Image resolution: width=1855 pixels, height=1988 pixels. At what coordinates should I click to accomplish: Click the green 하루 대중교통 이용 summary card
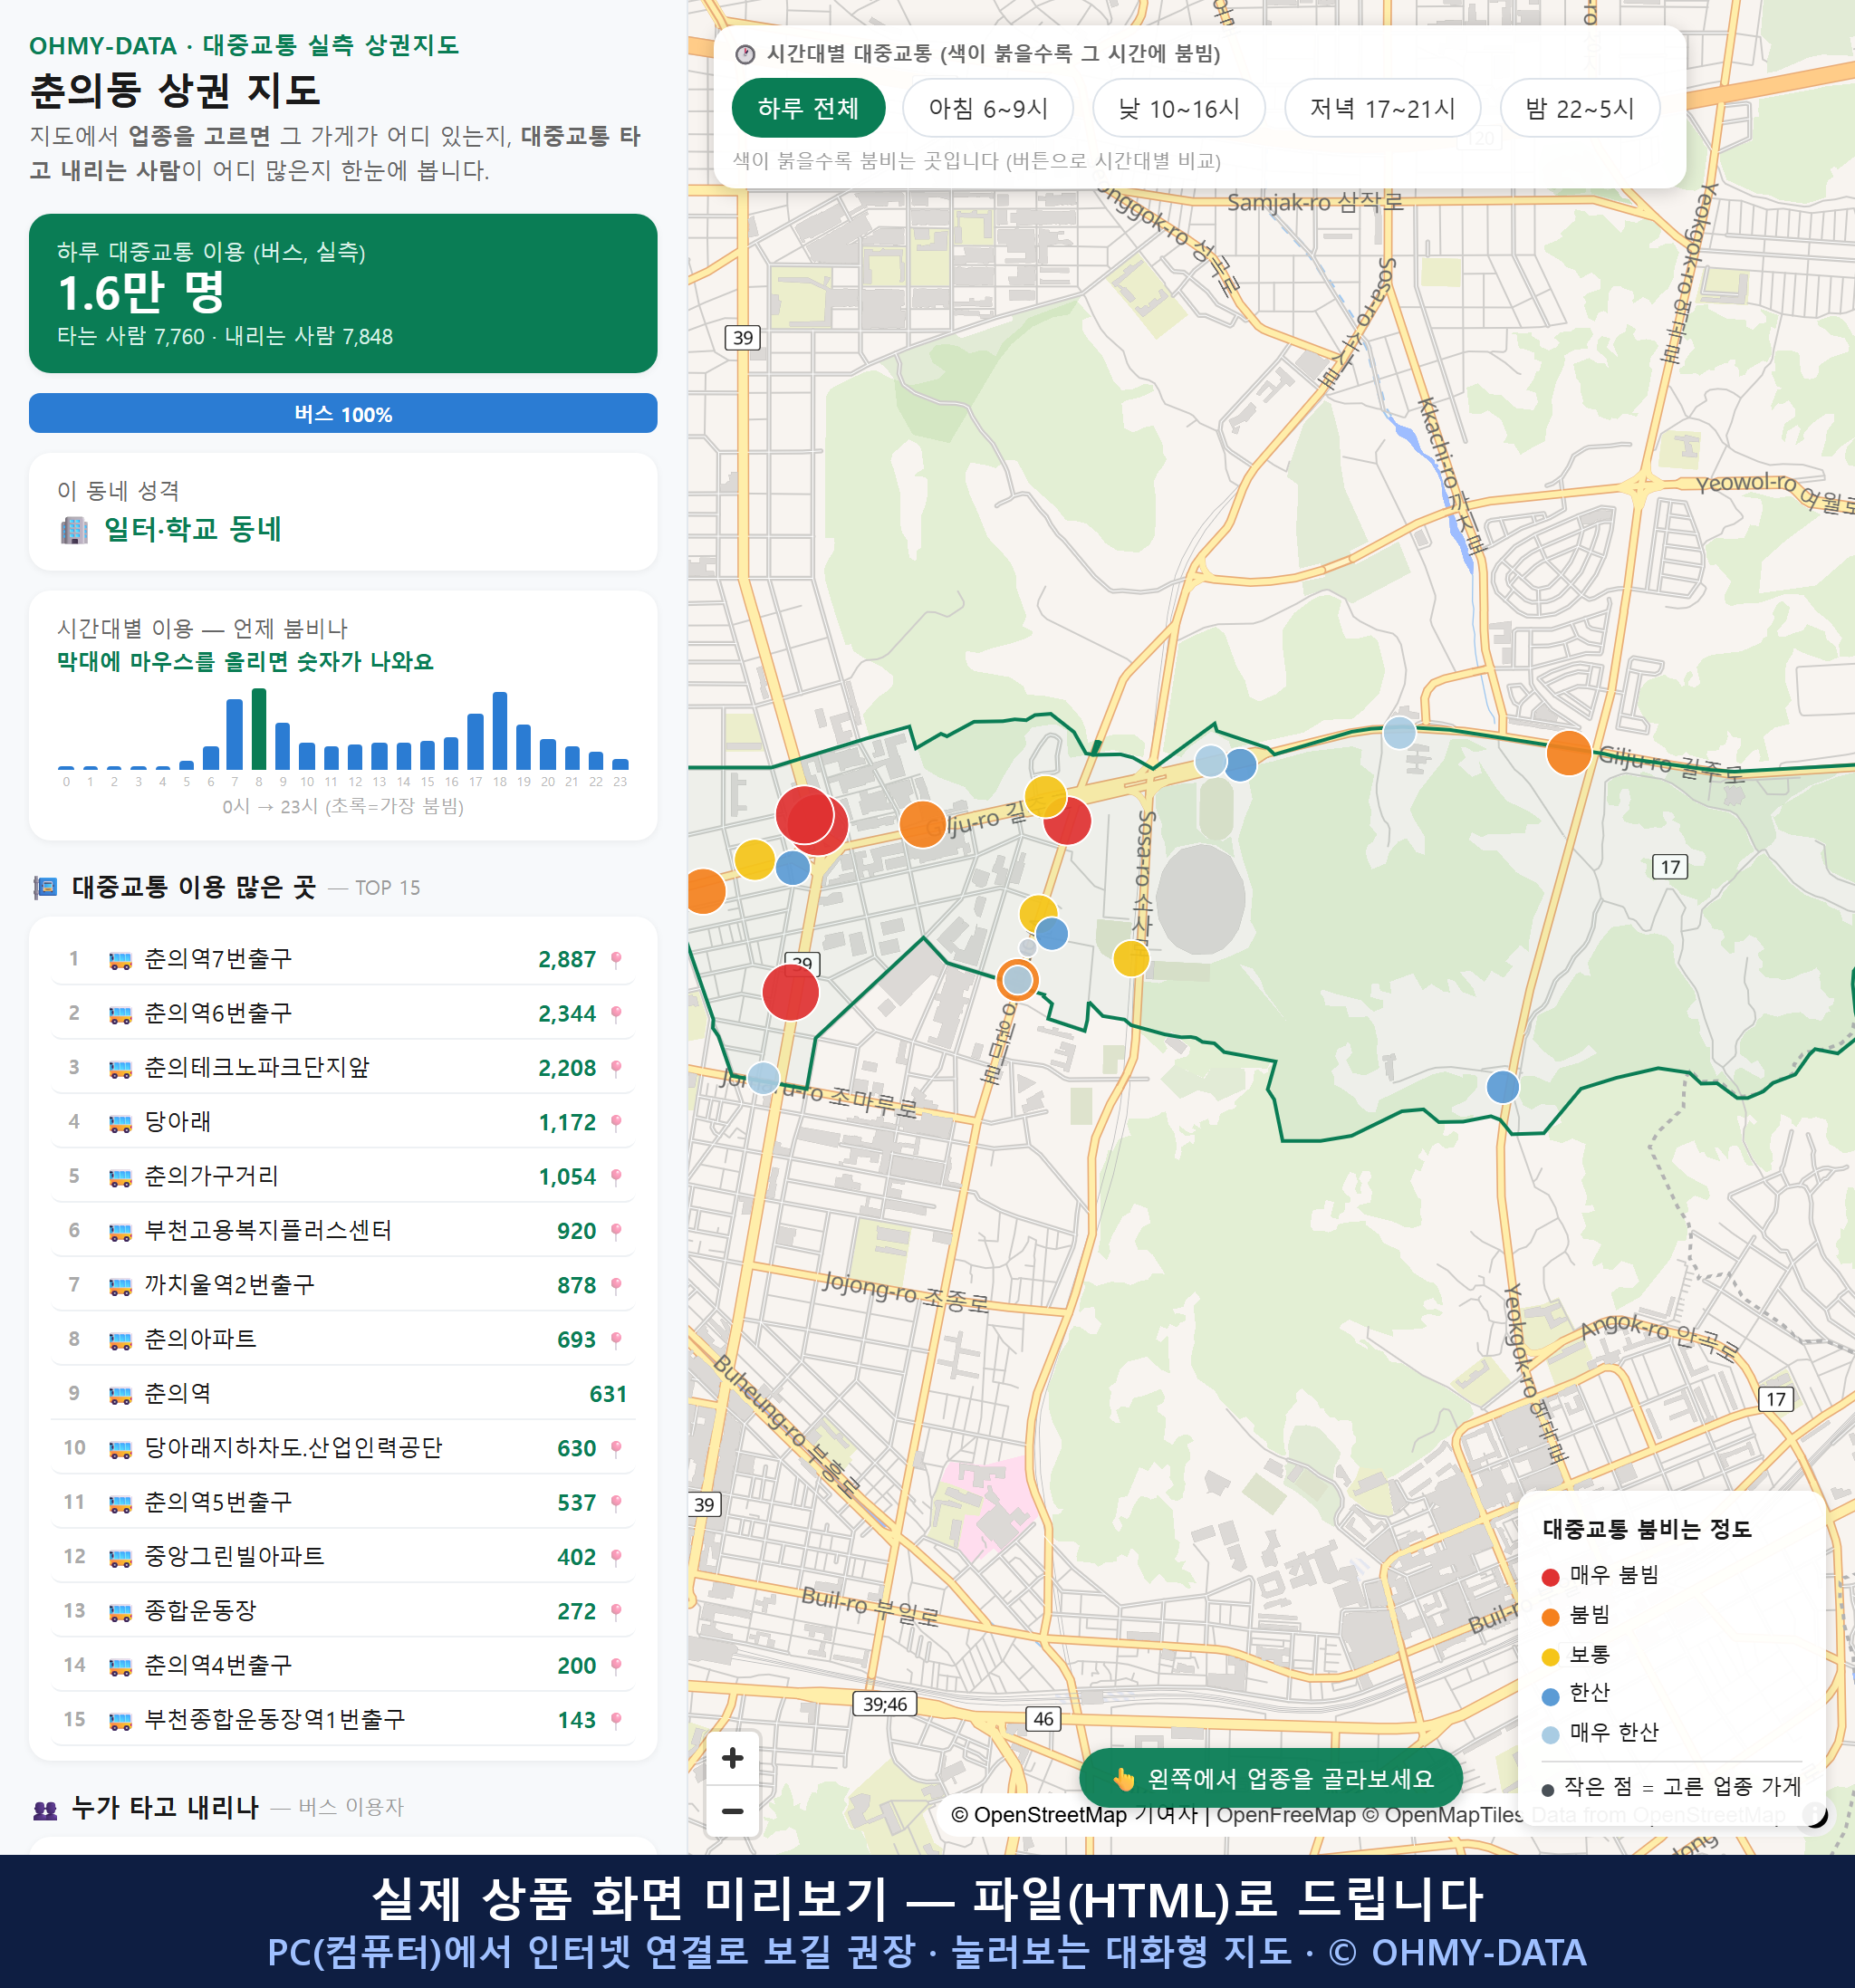tap(343, 293)
